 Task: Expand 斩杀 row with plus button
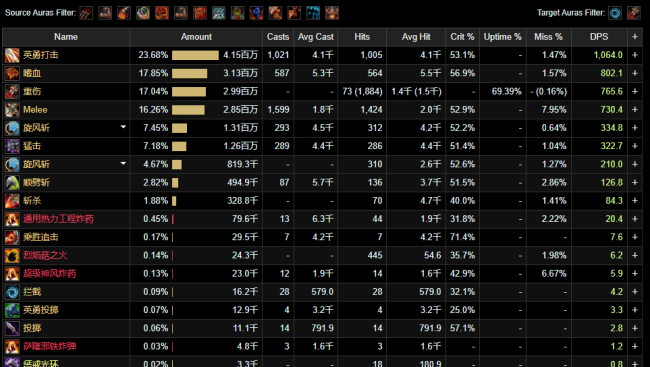[635, 201]
